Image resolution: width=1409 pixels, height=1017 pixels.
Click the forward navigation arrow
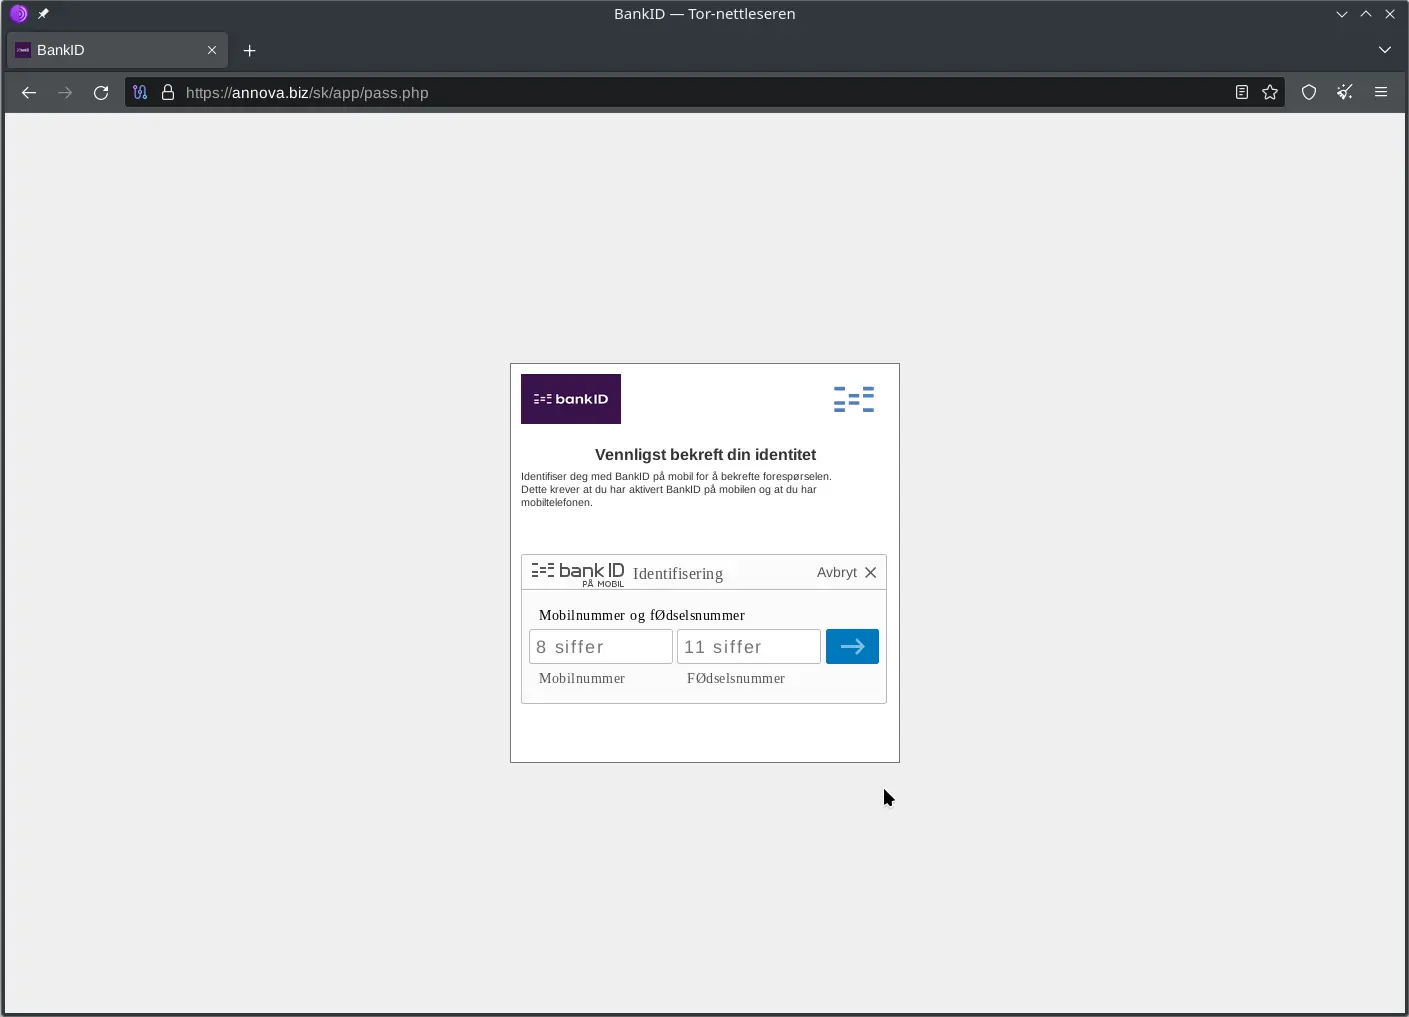click(65, 93)
